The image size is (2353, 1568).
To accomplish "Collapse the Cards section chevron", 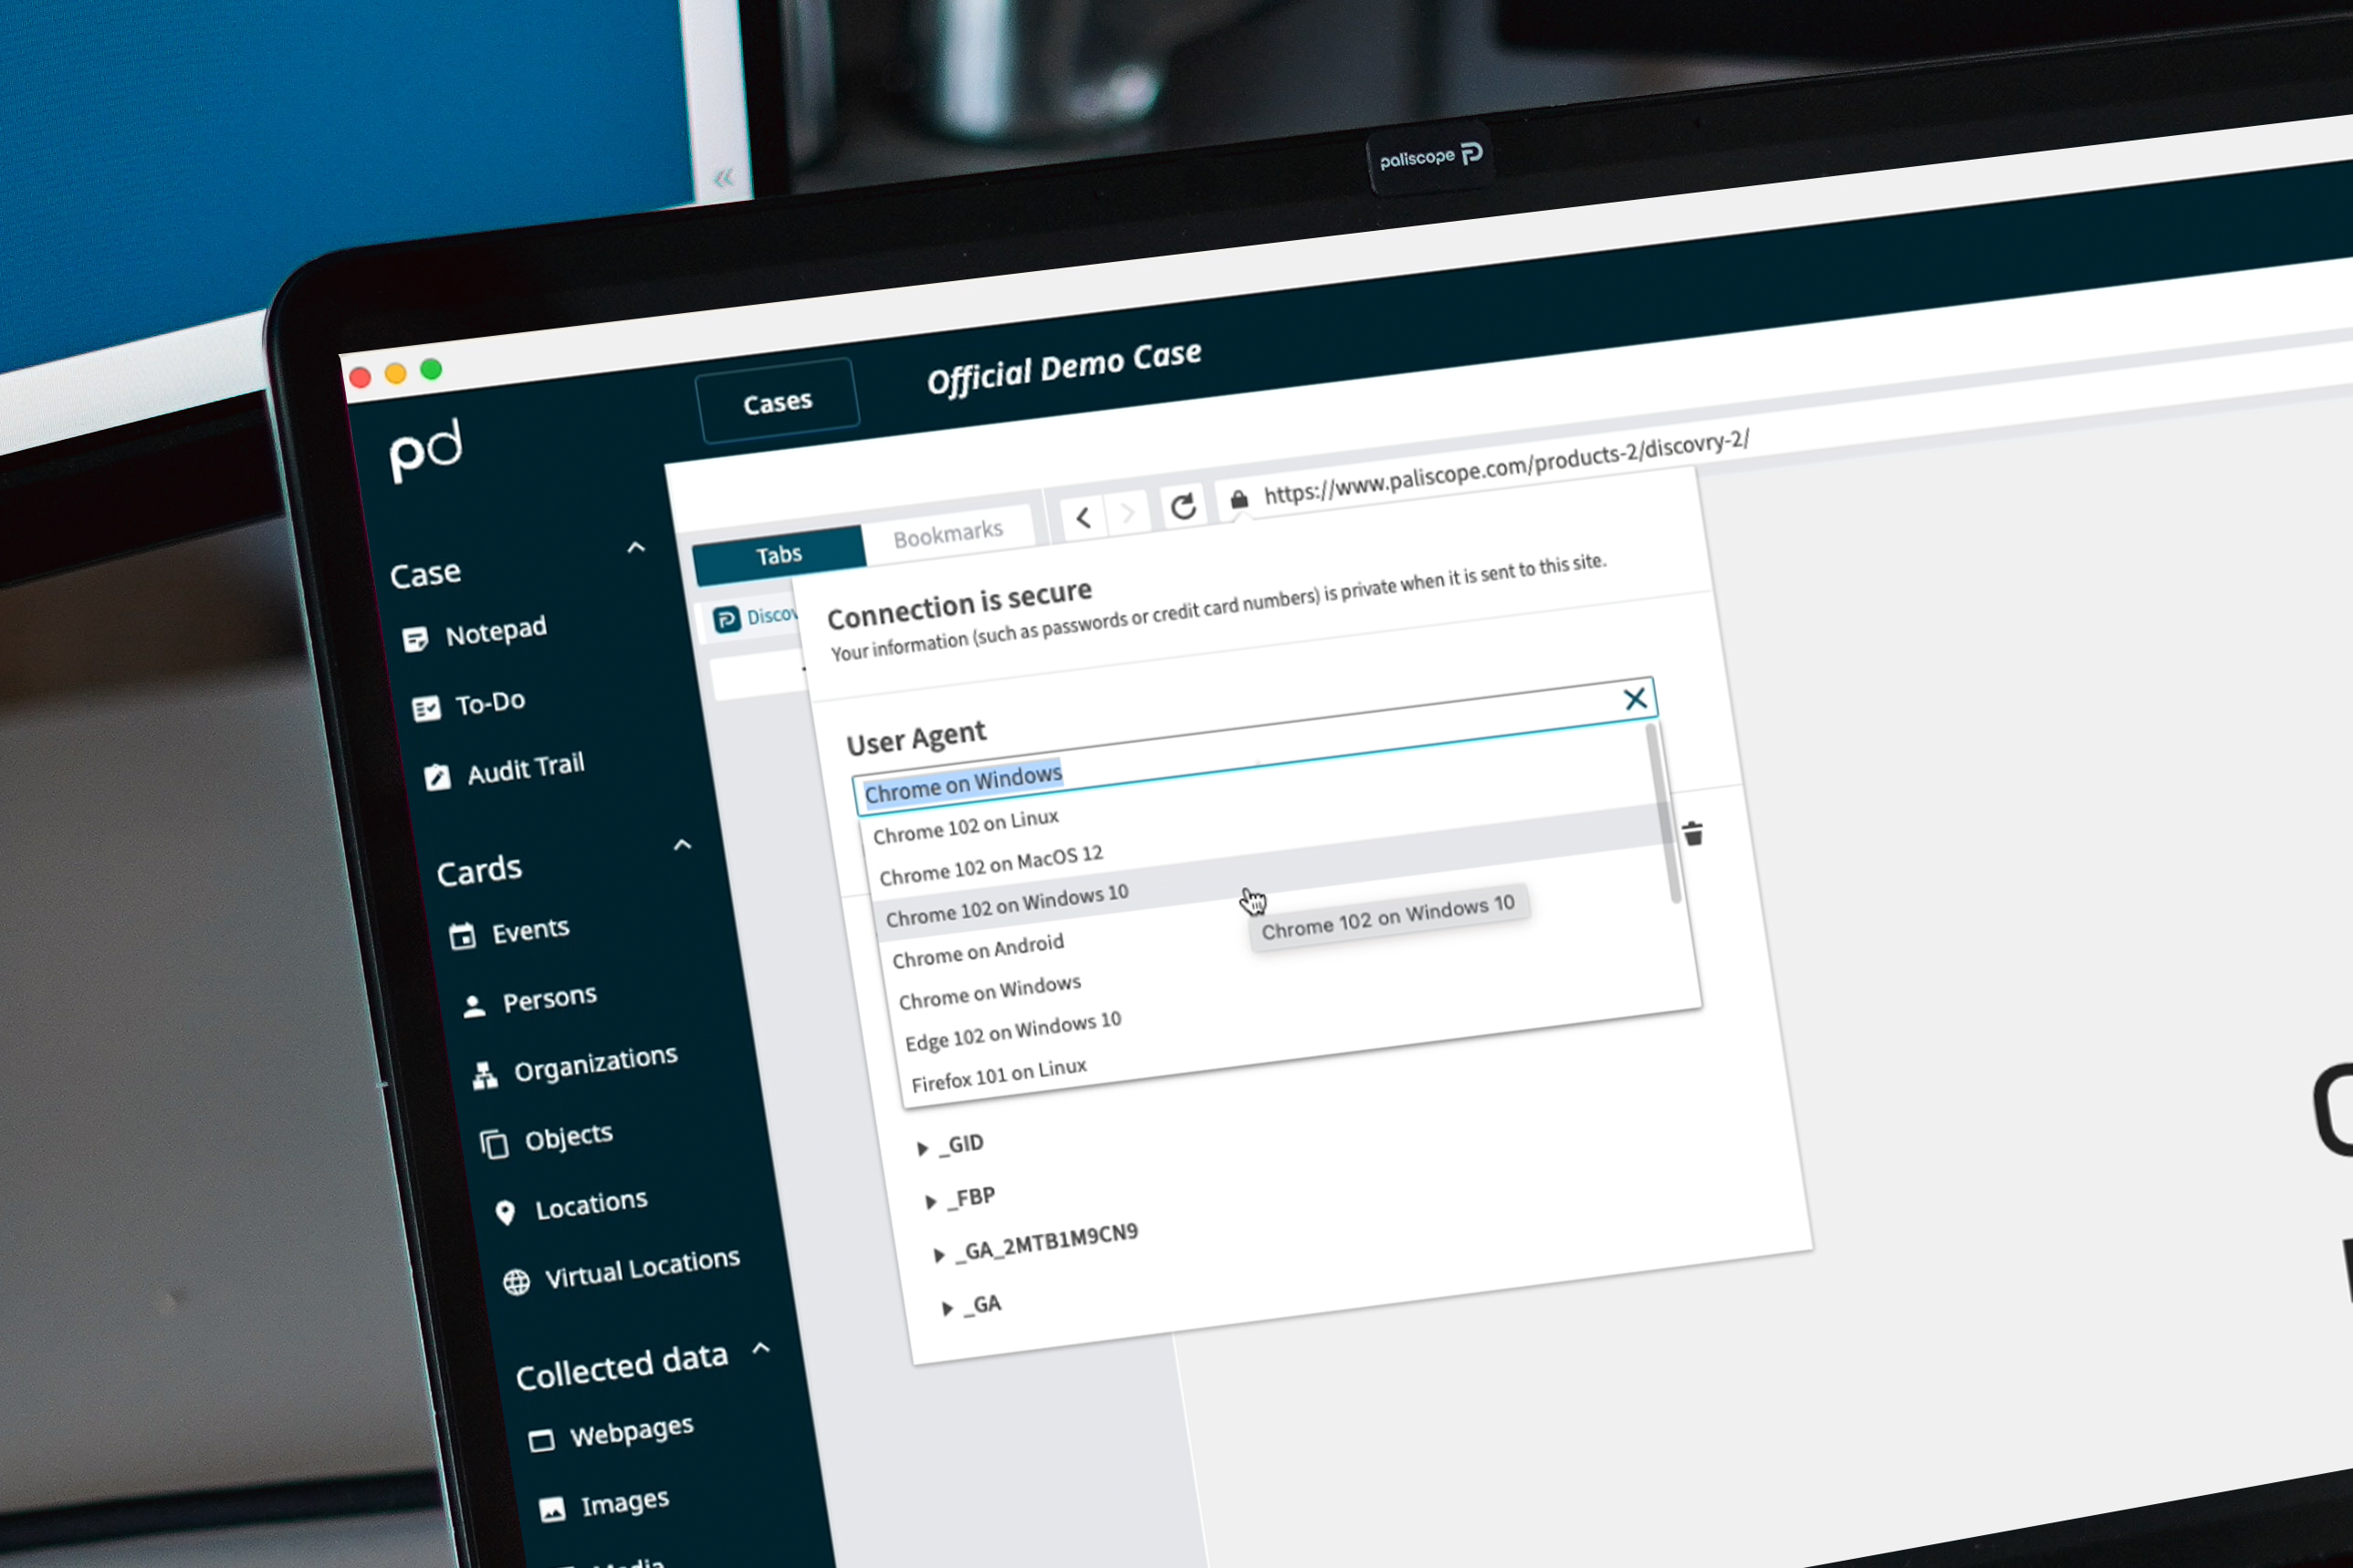I will 683,845.
